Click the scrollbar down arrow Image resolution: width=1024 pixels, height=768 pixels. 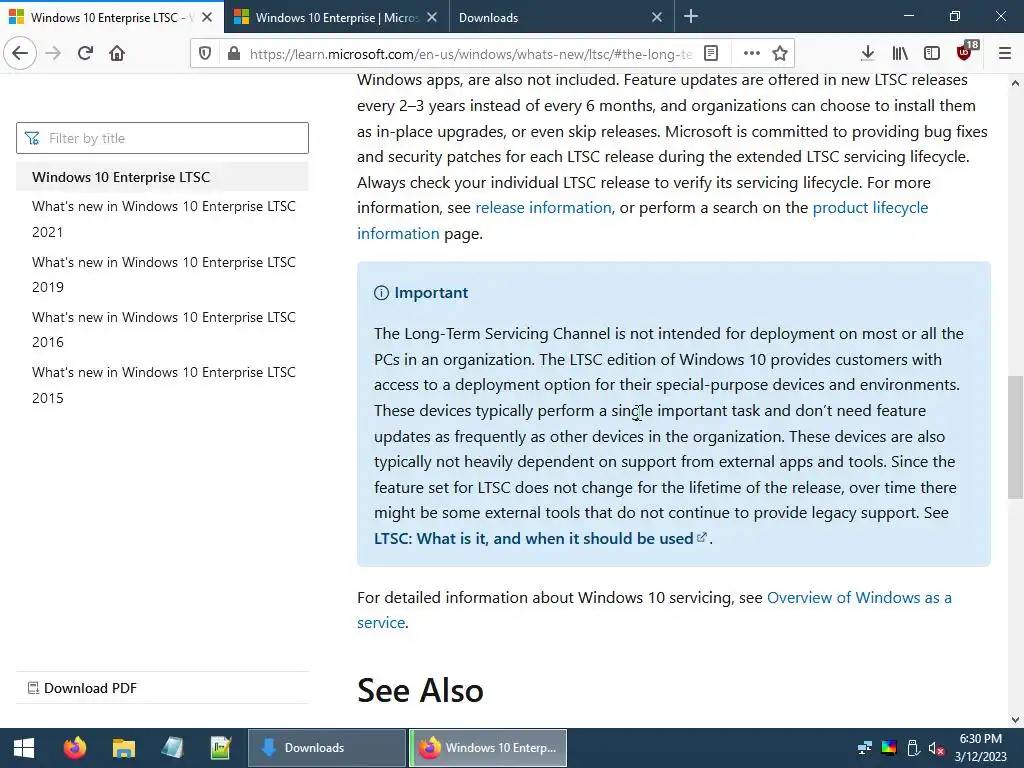coord(1016,720)
